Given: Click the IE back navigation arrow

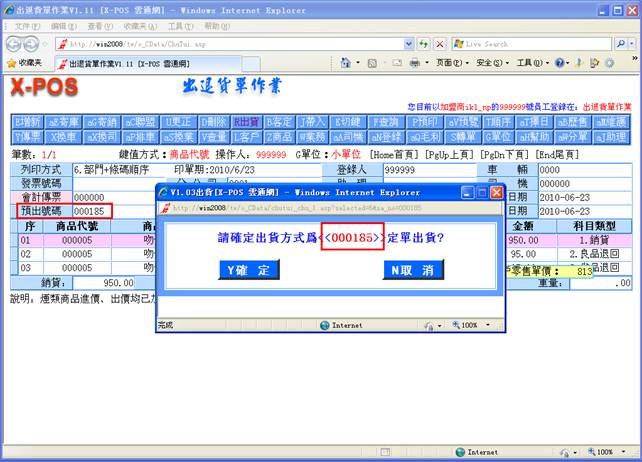Looking at the screenshot, I should (14, 44).
